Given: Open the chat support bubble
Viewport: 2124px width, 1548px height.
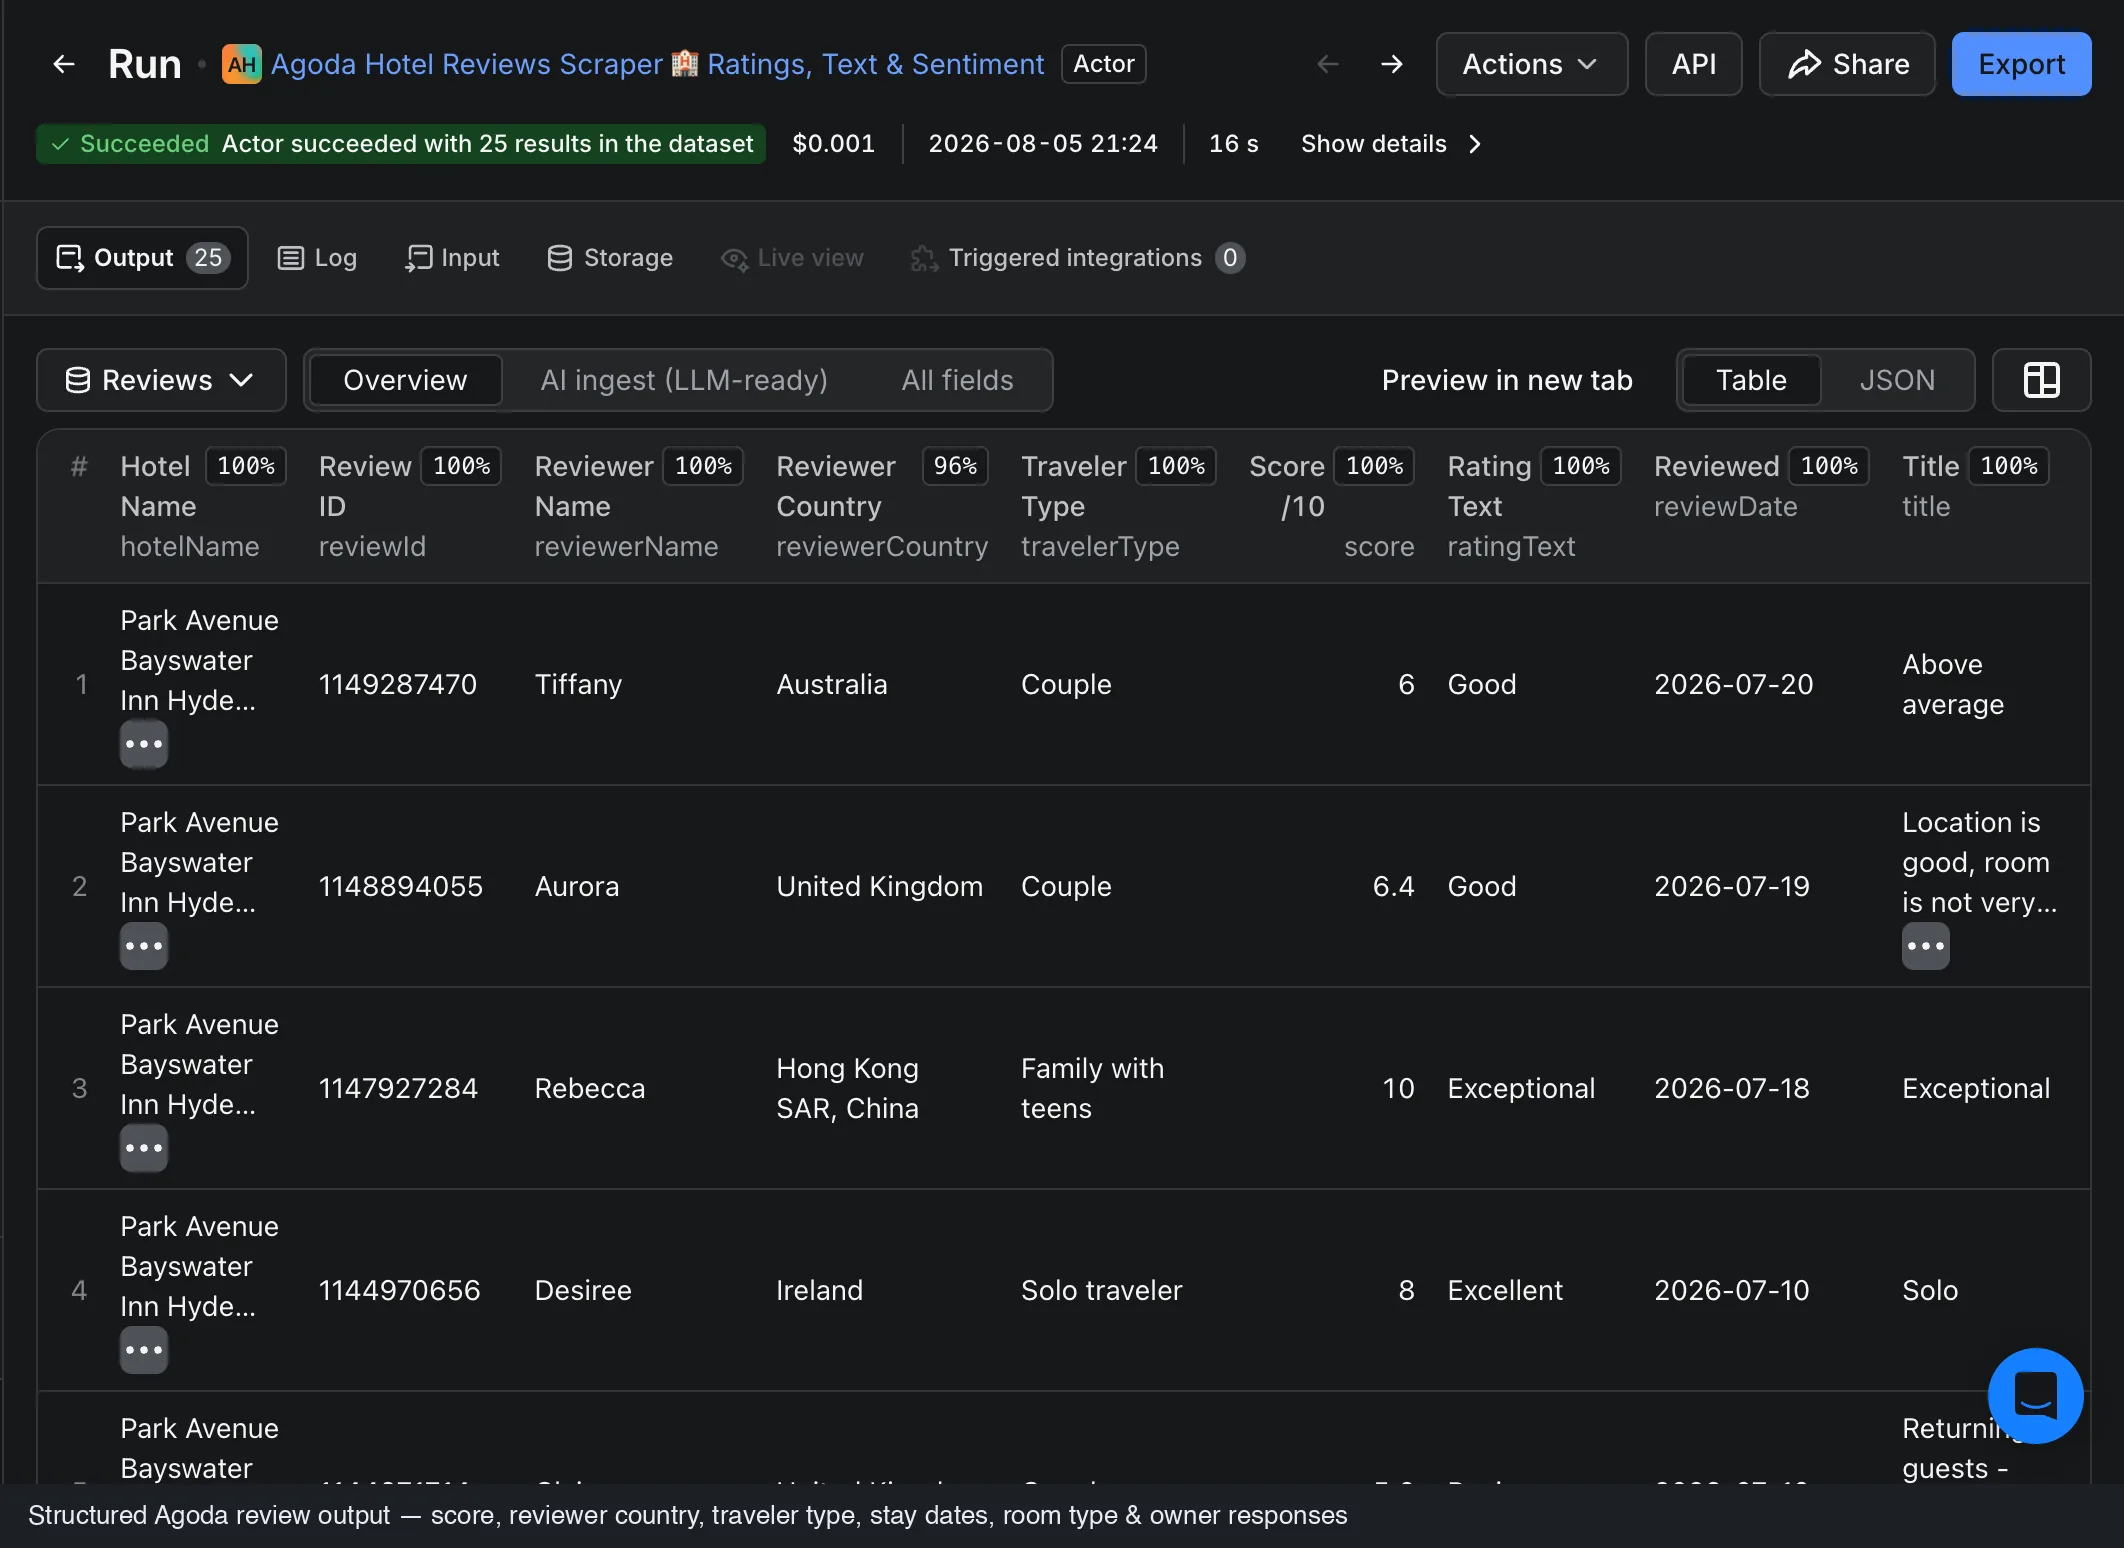Looking at the screenshot, I should (x=2035, y=1395).
